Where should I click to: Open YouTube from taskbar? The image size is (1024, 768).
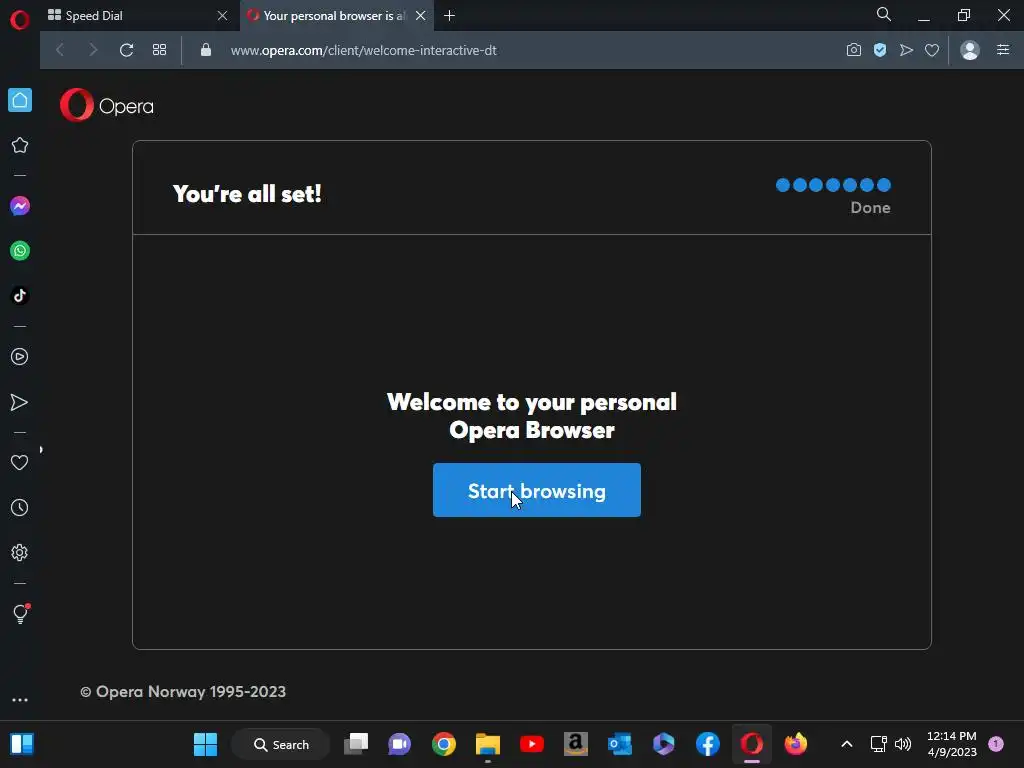point(532,744)
